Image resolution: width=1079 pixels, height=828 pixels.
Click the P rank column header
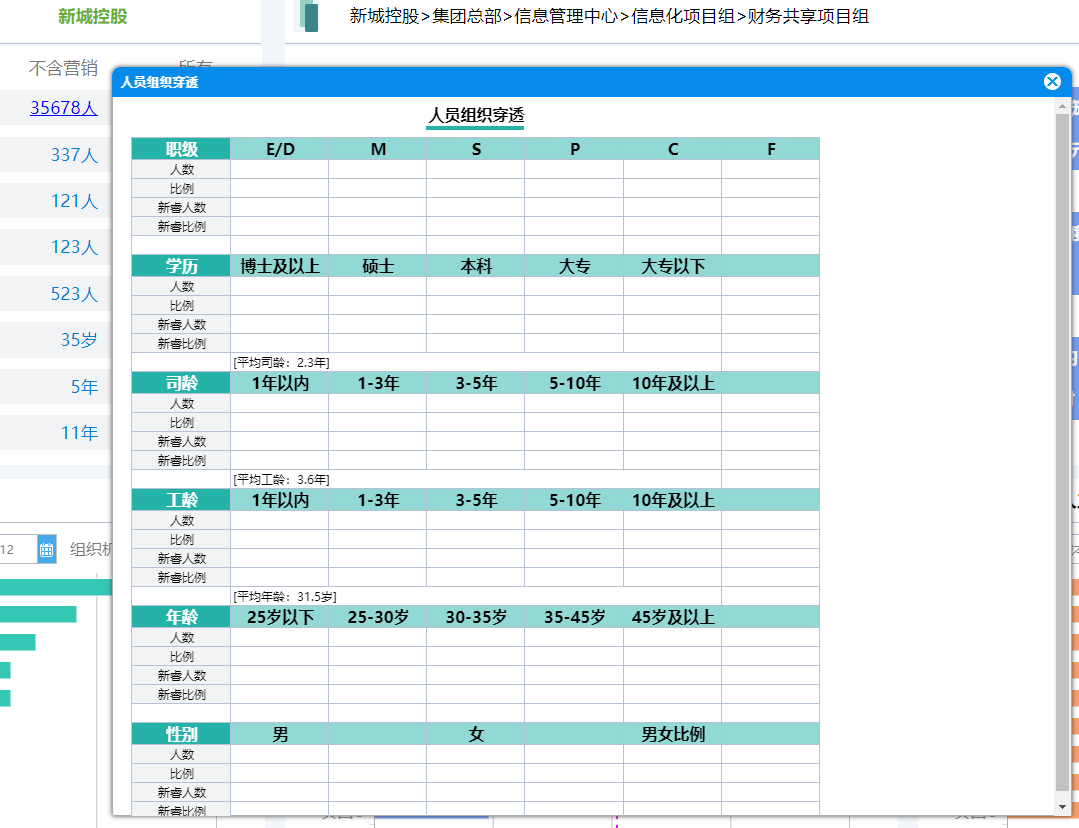point(575,149)
